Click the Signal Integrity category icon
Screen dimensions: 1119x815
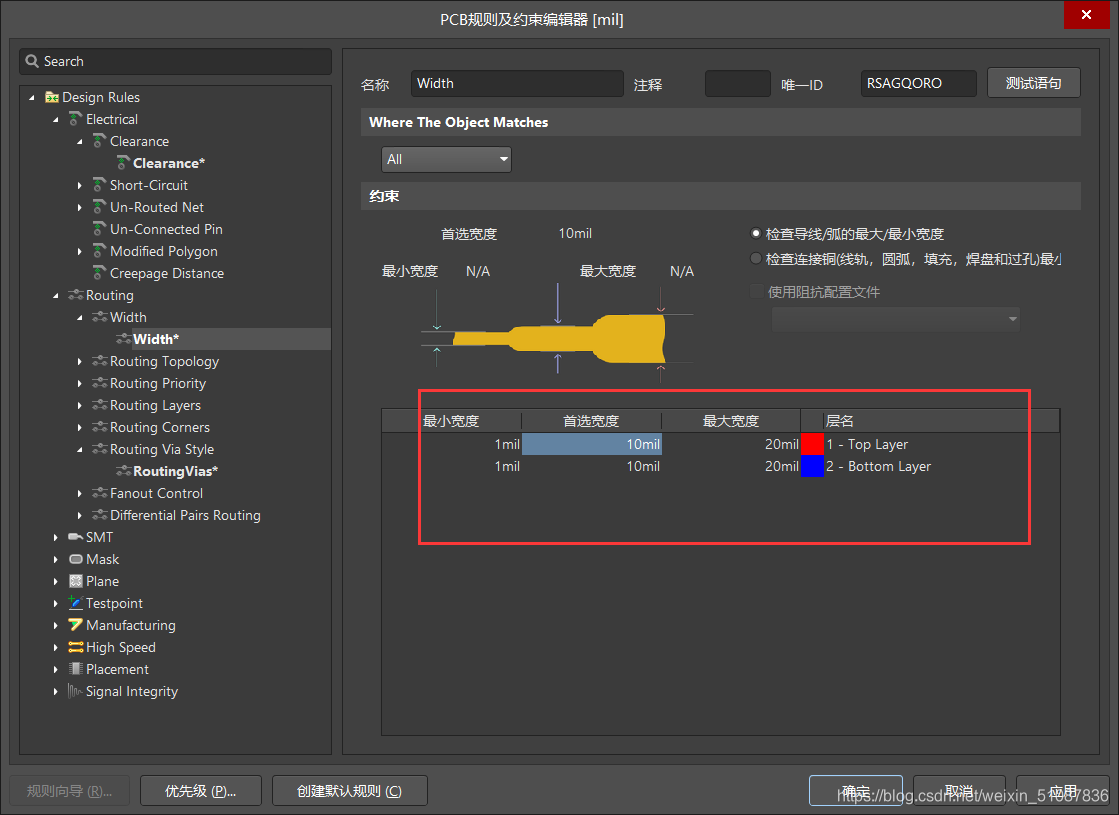(x=76, y=691)
